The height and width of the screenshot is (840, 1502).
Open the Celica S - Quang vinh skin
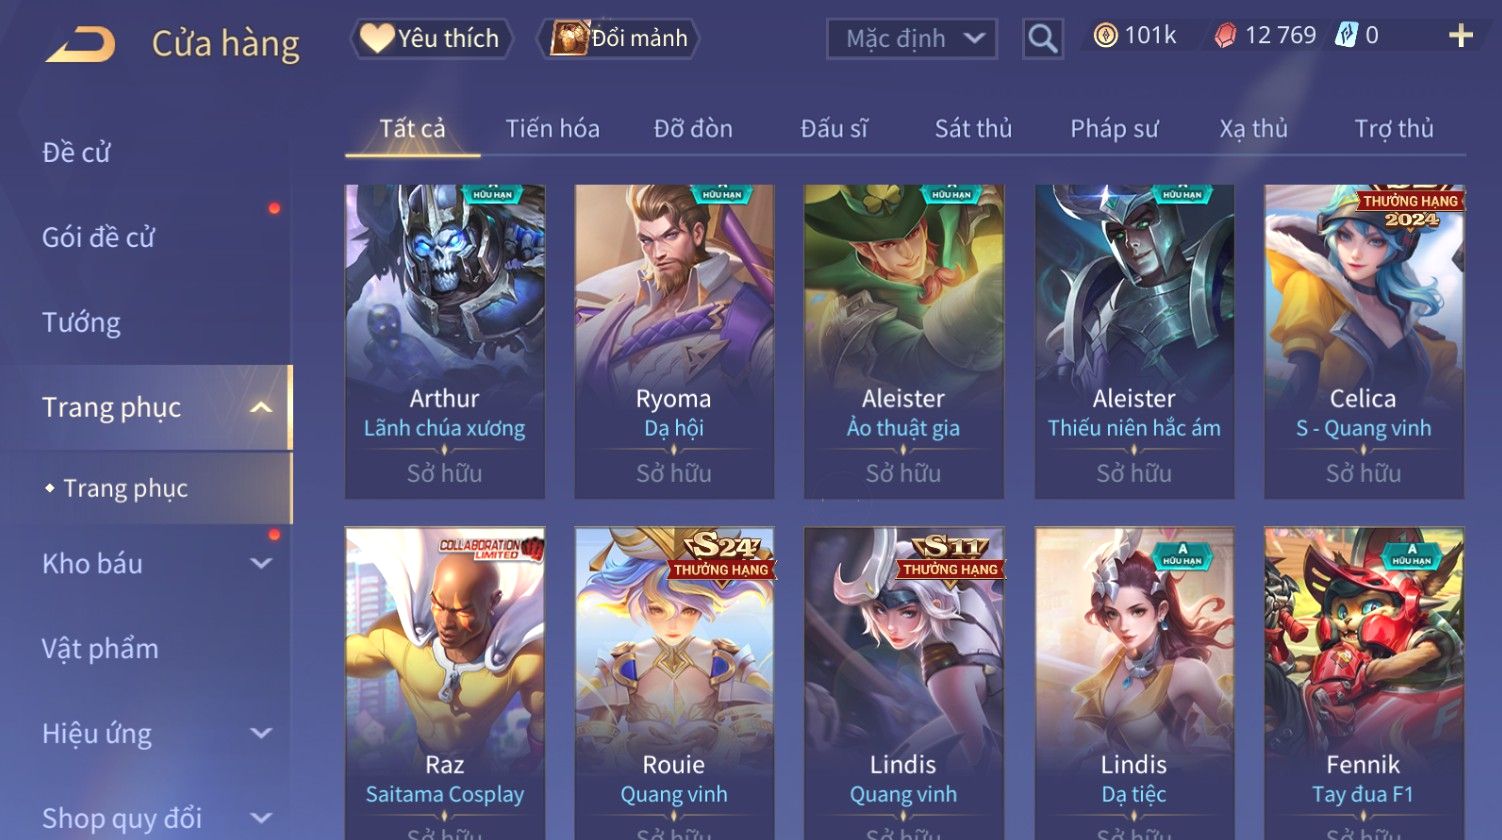coord(1364,341)
